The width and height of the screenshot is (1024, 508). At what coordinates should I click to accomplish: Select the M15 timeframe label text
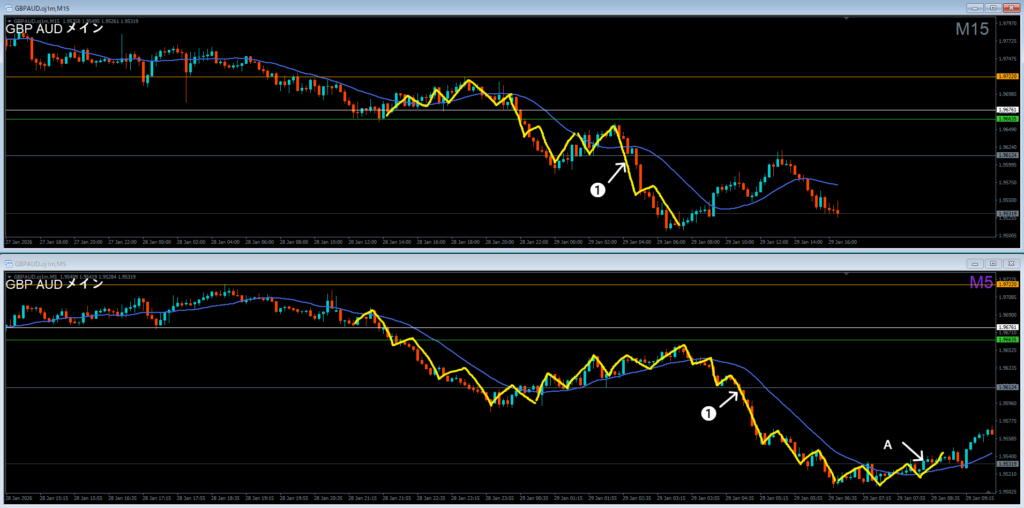(x=970, y=30)
